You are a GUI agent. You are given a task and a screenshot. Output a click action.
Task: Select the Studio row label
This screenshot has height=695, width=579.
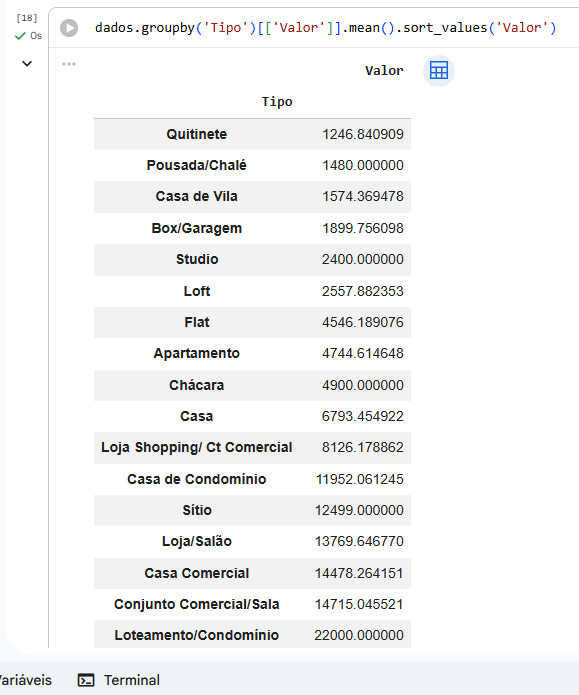pos(197,259)
